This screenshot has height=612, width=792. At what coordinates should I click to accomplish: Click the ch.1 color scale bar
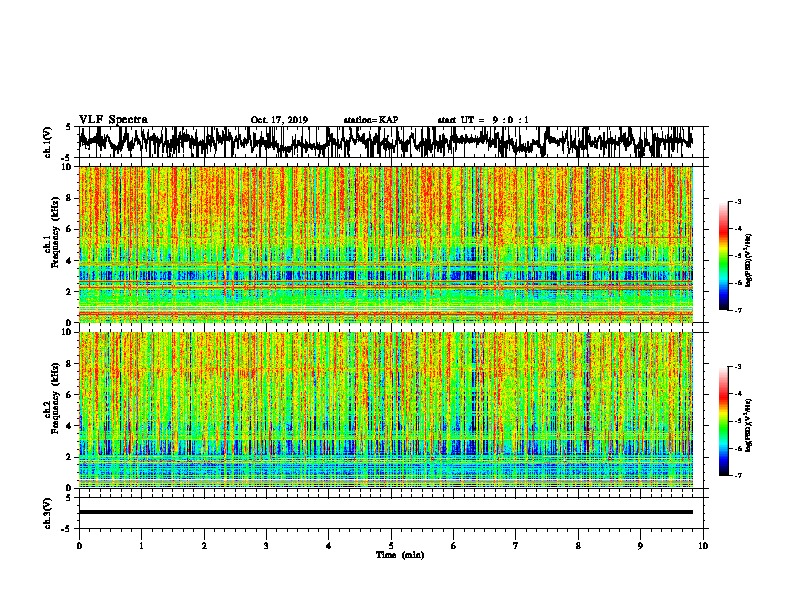tap(723, 256)
